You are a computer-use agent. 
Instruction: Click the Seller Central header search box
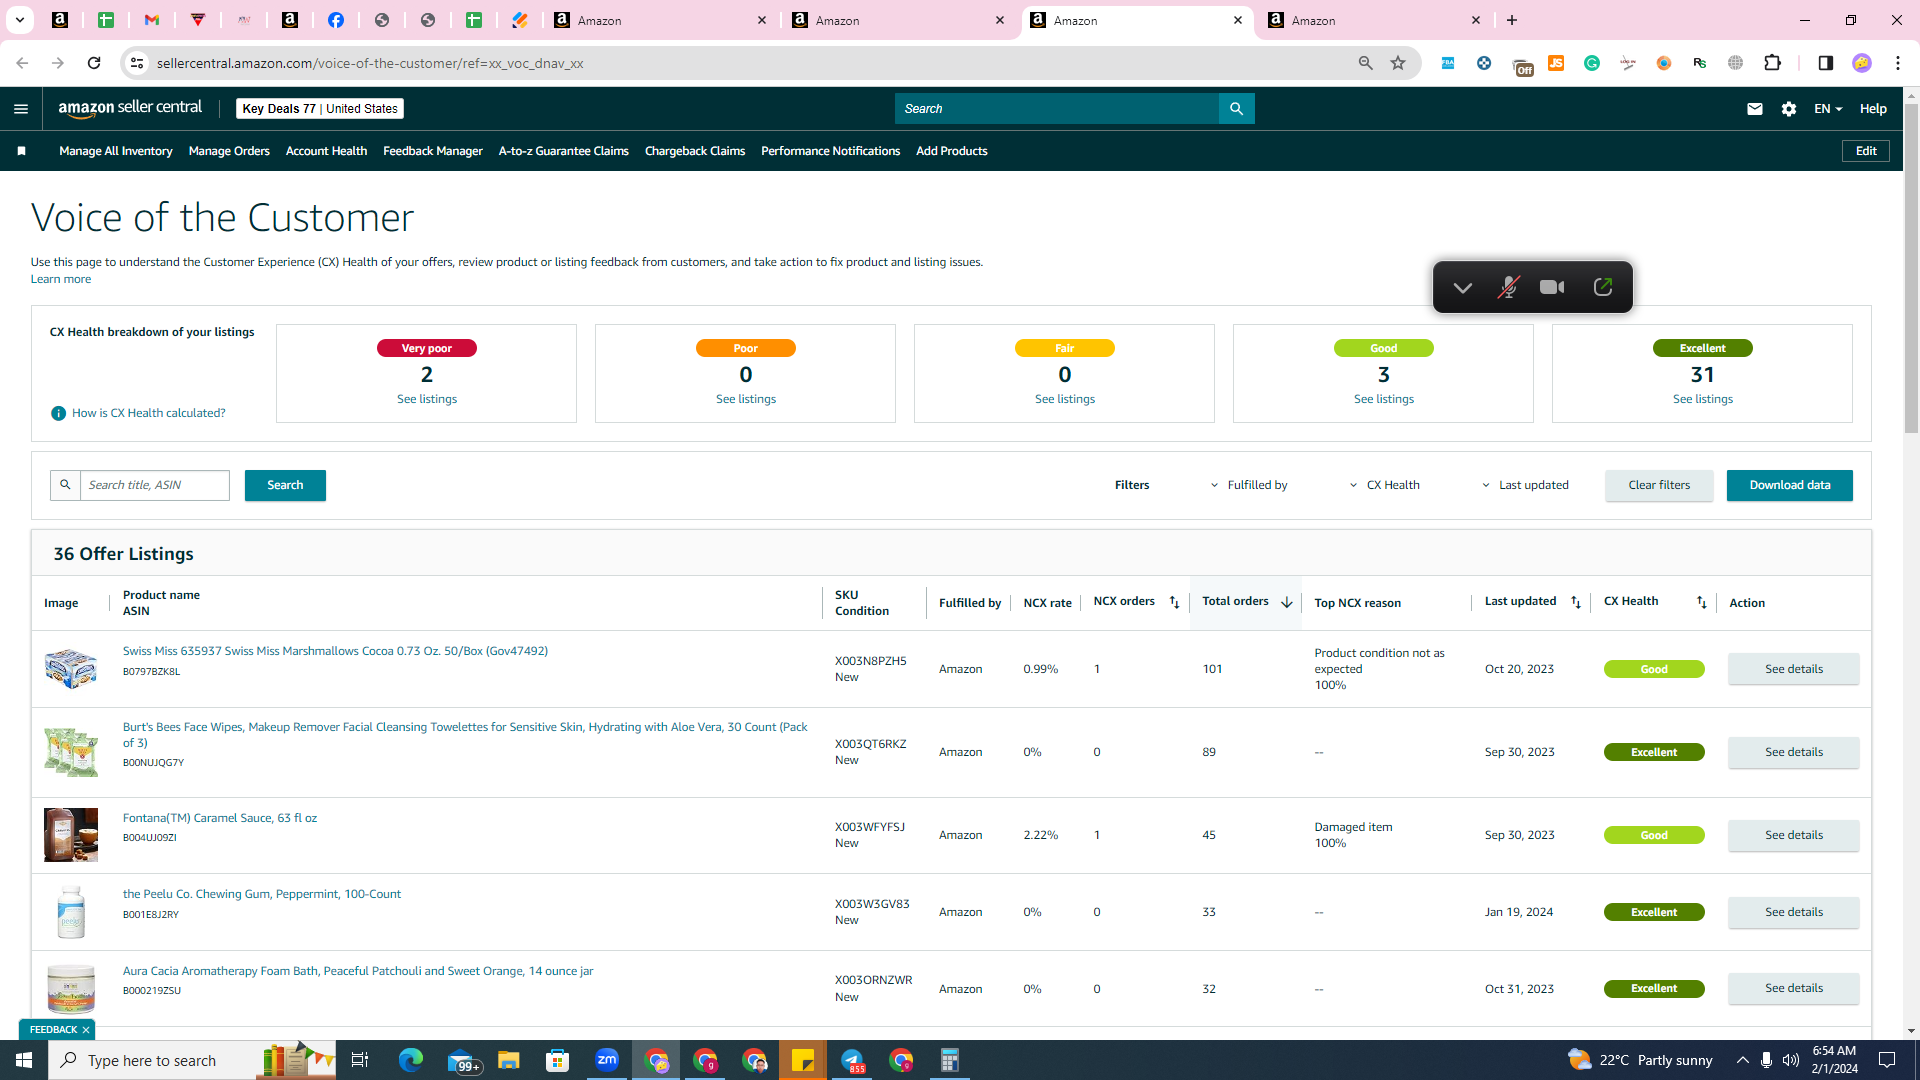pyautogui.click(x=1057, y=109)
